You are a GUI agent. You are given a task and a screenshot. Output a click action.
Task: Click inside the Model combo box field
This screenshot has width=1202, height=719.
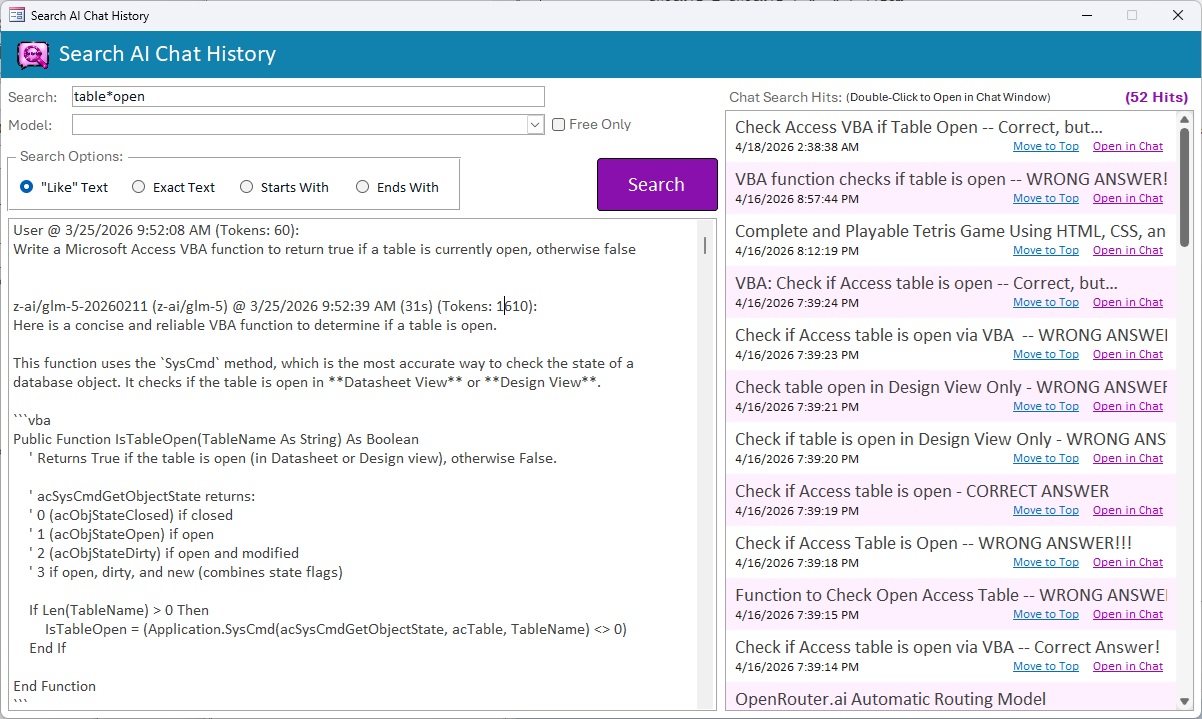298,125
